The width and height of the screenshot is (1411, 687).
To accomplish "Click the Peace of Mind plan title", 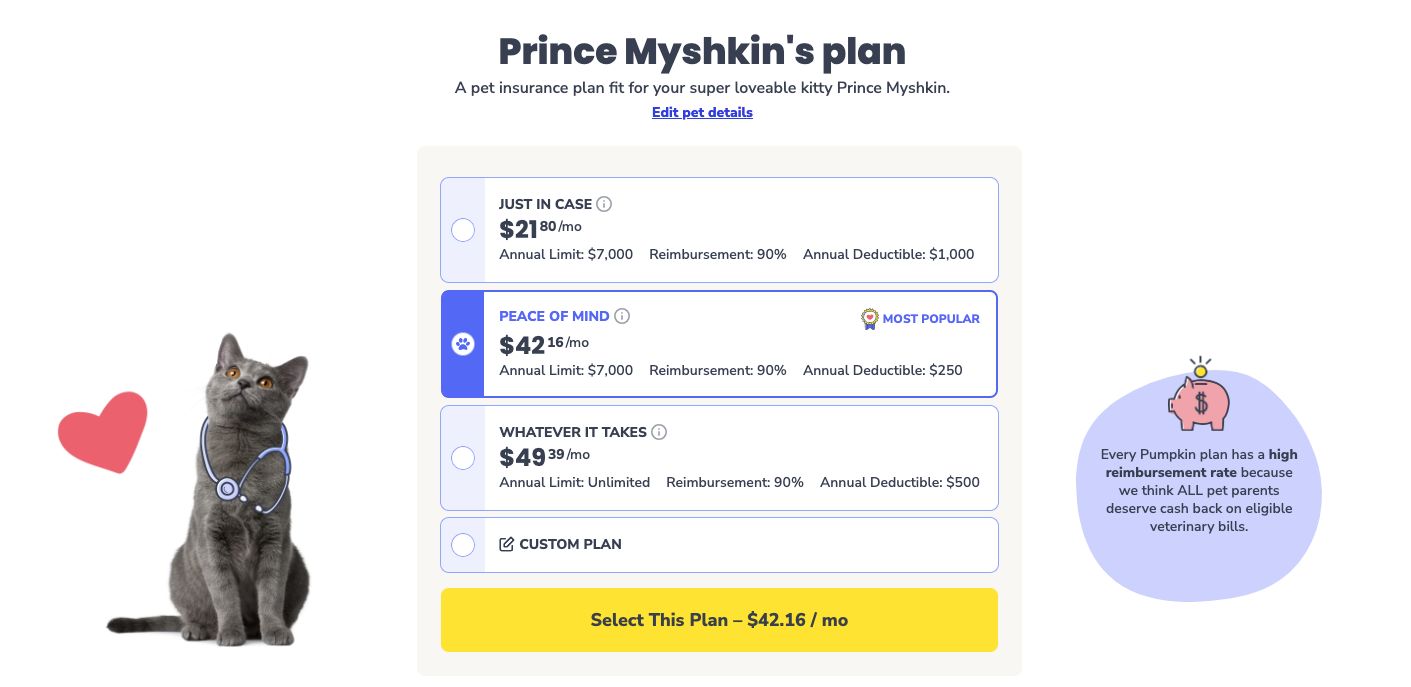I will point(554,316).
